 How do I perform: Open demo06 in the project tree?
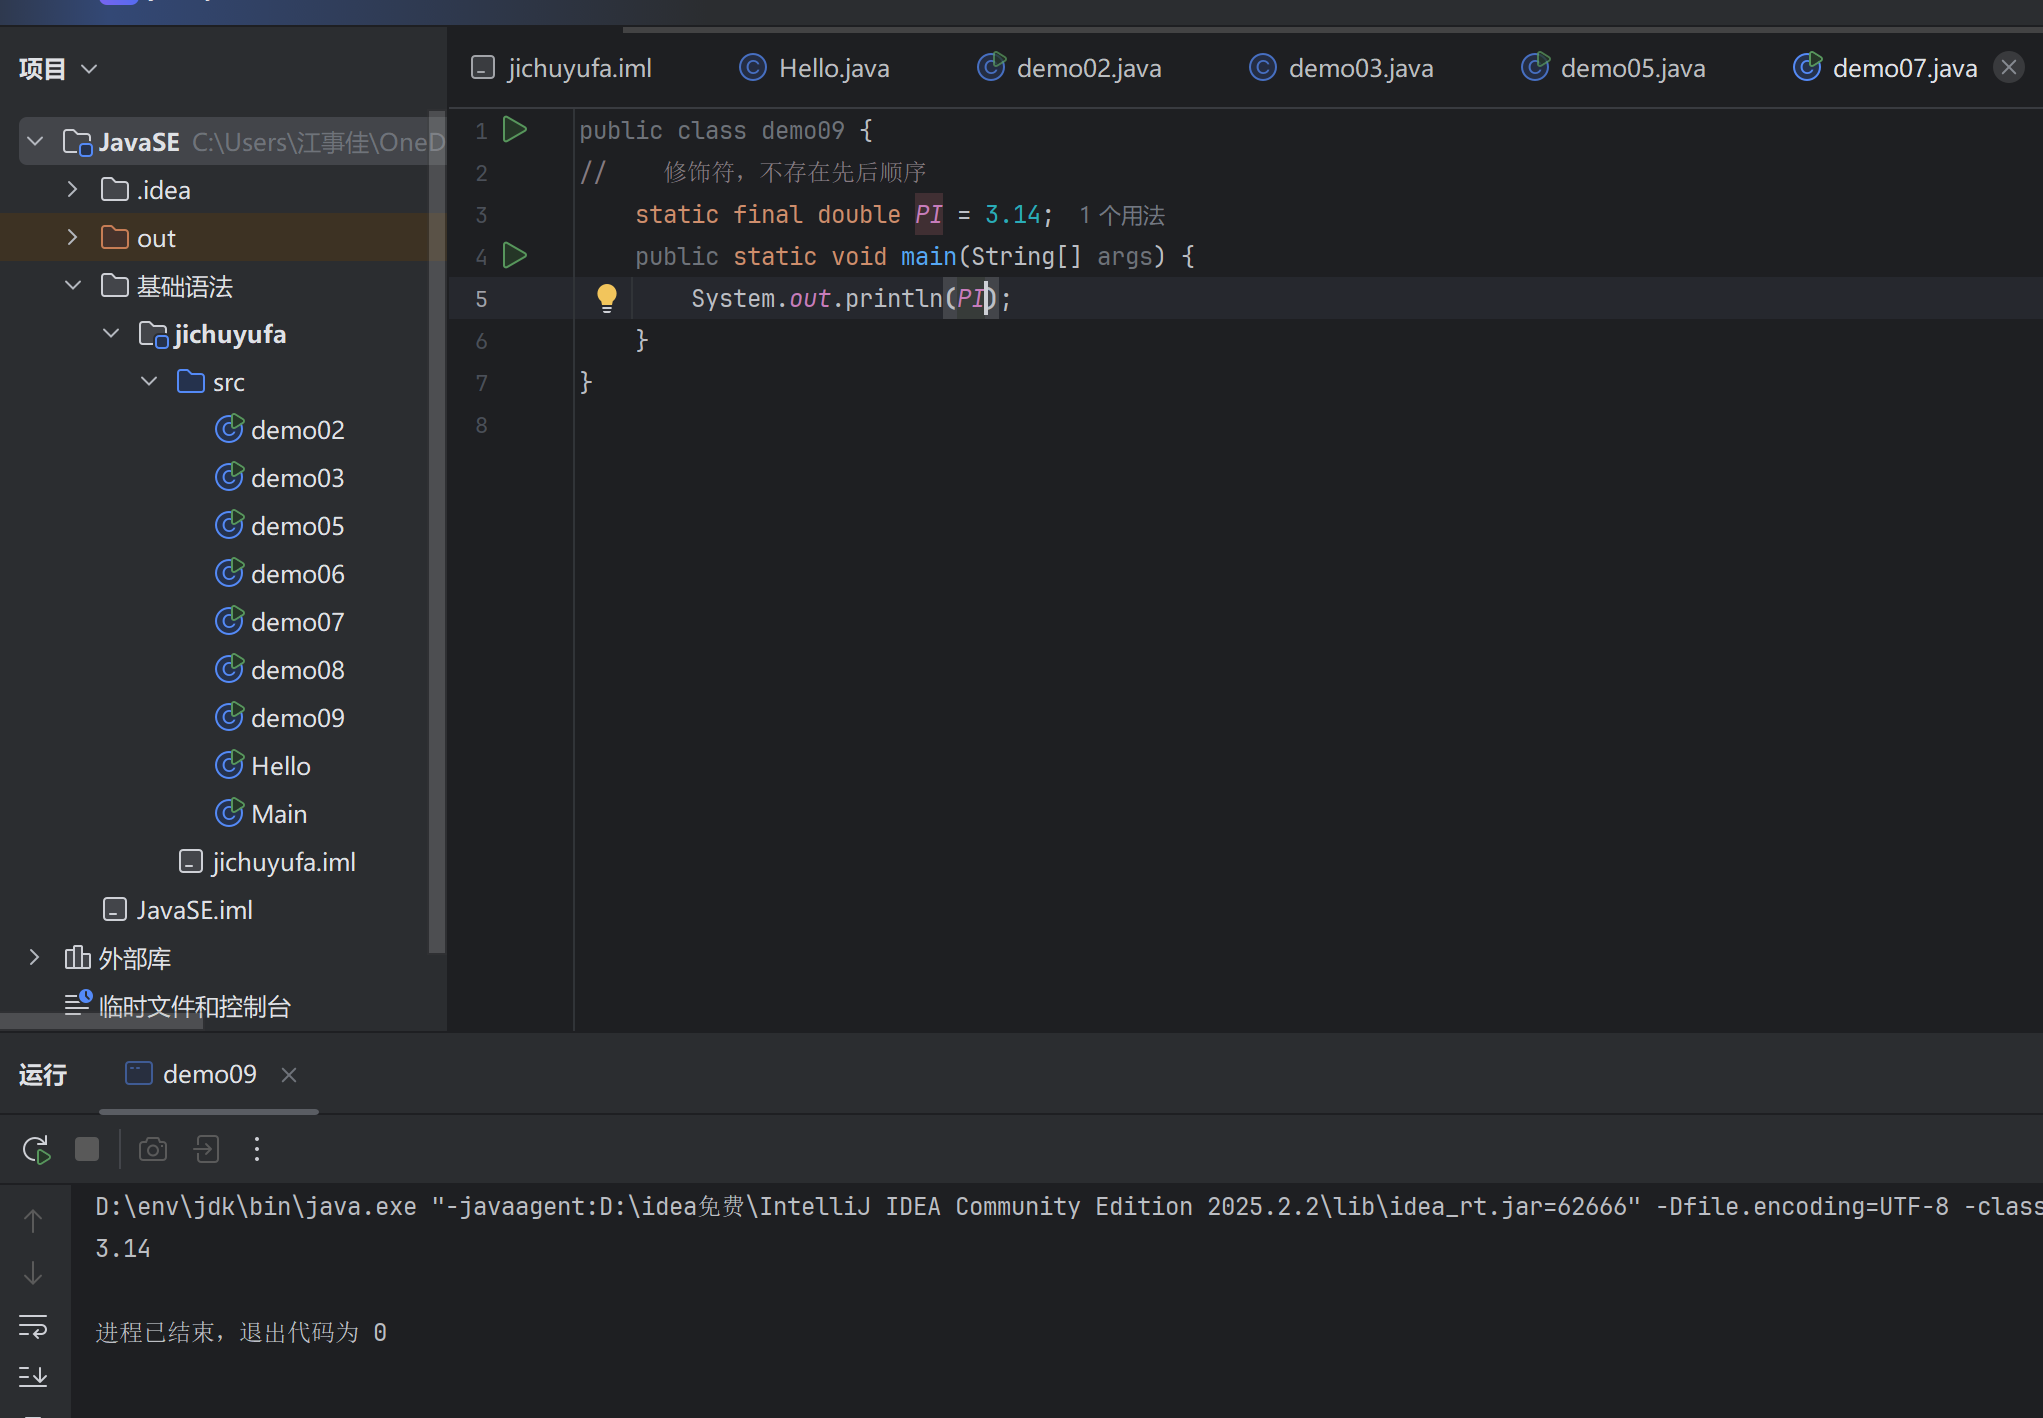click(297, 574)
